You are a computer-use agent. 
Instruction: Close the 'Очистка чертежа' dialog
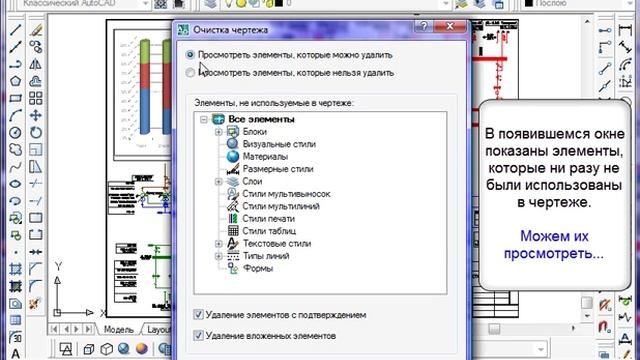(x=450, y=27)
